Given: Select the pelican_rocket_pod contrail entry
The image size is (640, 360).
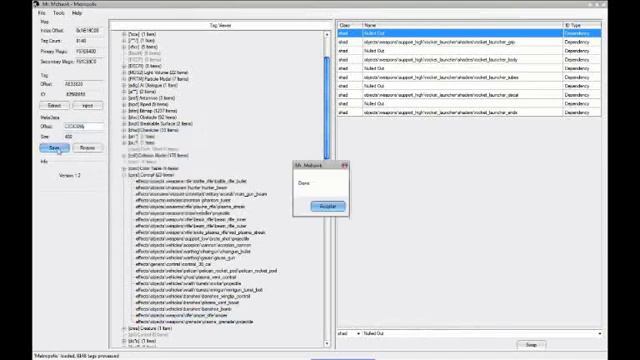Looking at the screenshot, I should point(206,271).
